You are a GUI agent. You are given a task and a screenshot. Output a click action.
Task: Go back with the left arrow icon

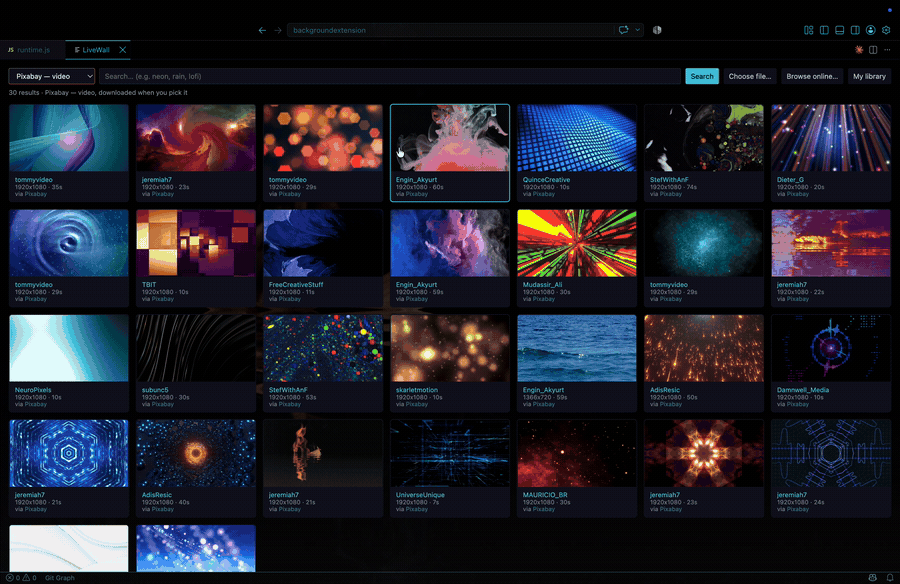262,30
